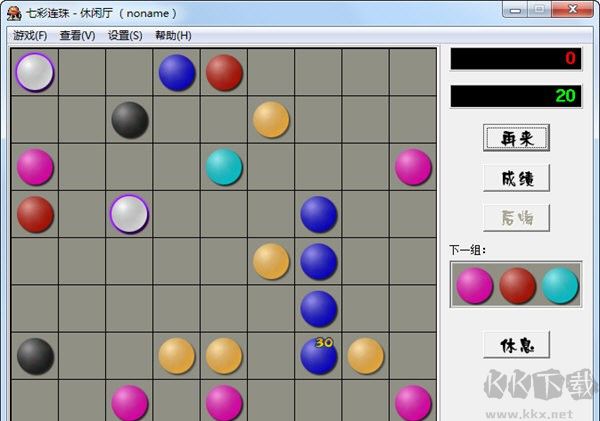Choose the white ball in the fourth row
Image resolution: width=600 pixels, height=421 pixels.
[x=129, y=214]
